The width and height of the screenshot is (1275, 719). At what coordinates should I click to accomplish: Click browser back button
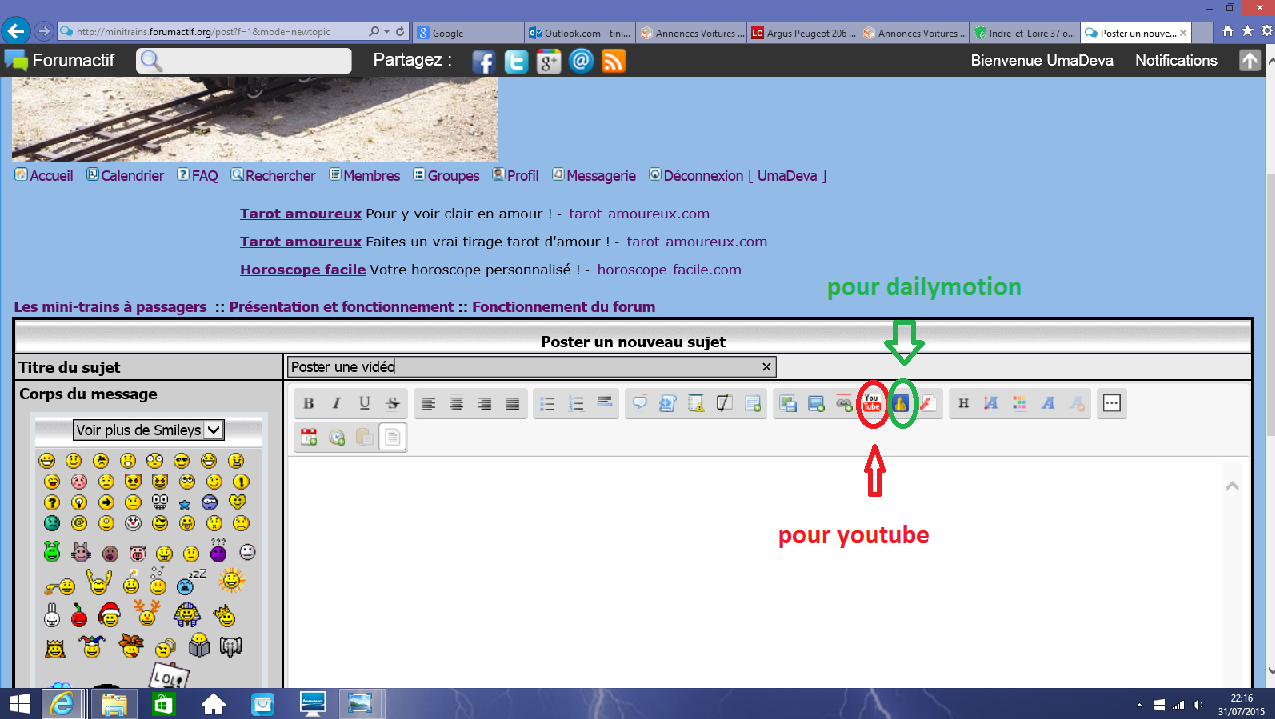pos(15,31)
